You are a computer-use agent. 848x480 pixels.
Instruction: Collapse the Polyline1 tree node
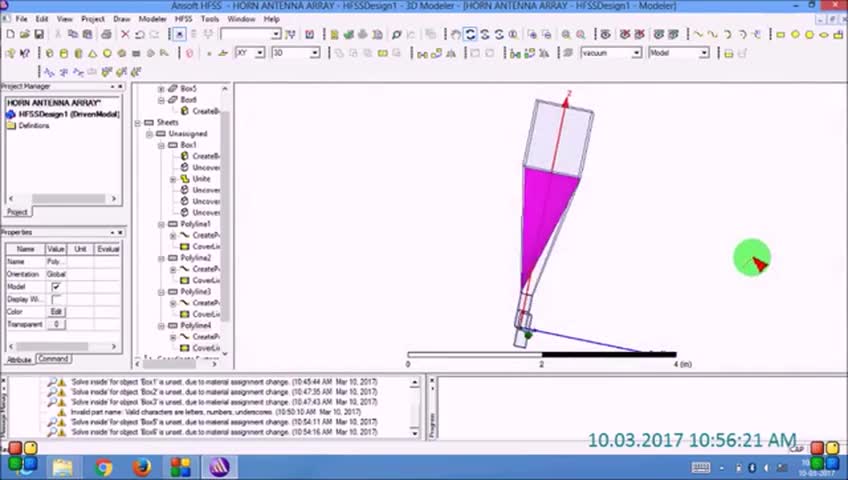pyautogui.click(x=161, y=224)
